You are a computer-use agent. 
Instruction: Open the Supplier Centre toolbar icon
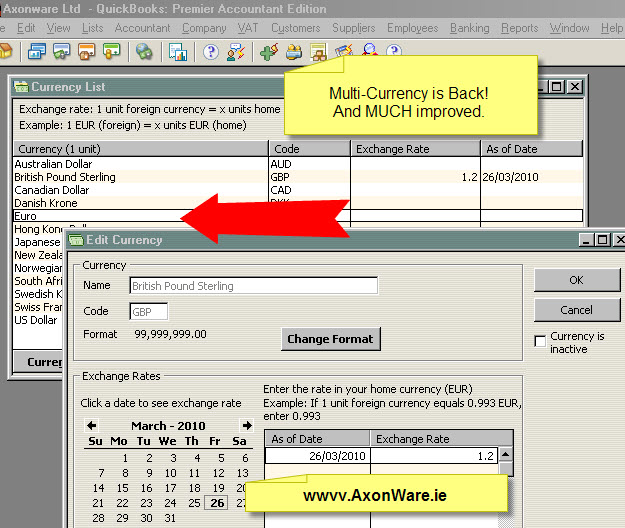(62, 51)
